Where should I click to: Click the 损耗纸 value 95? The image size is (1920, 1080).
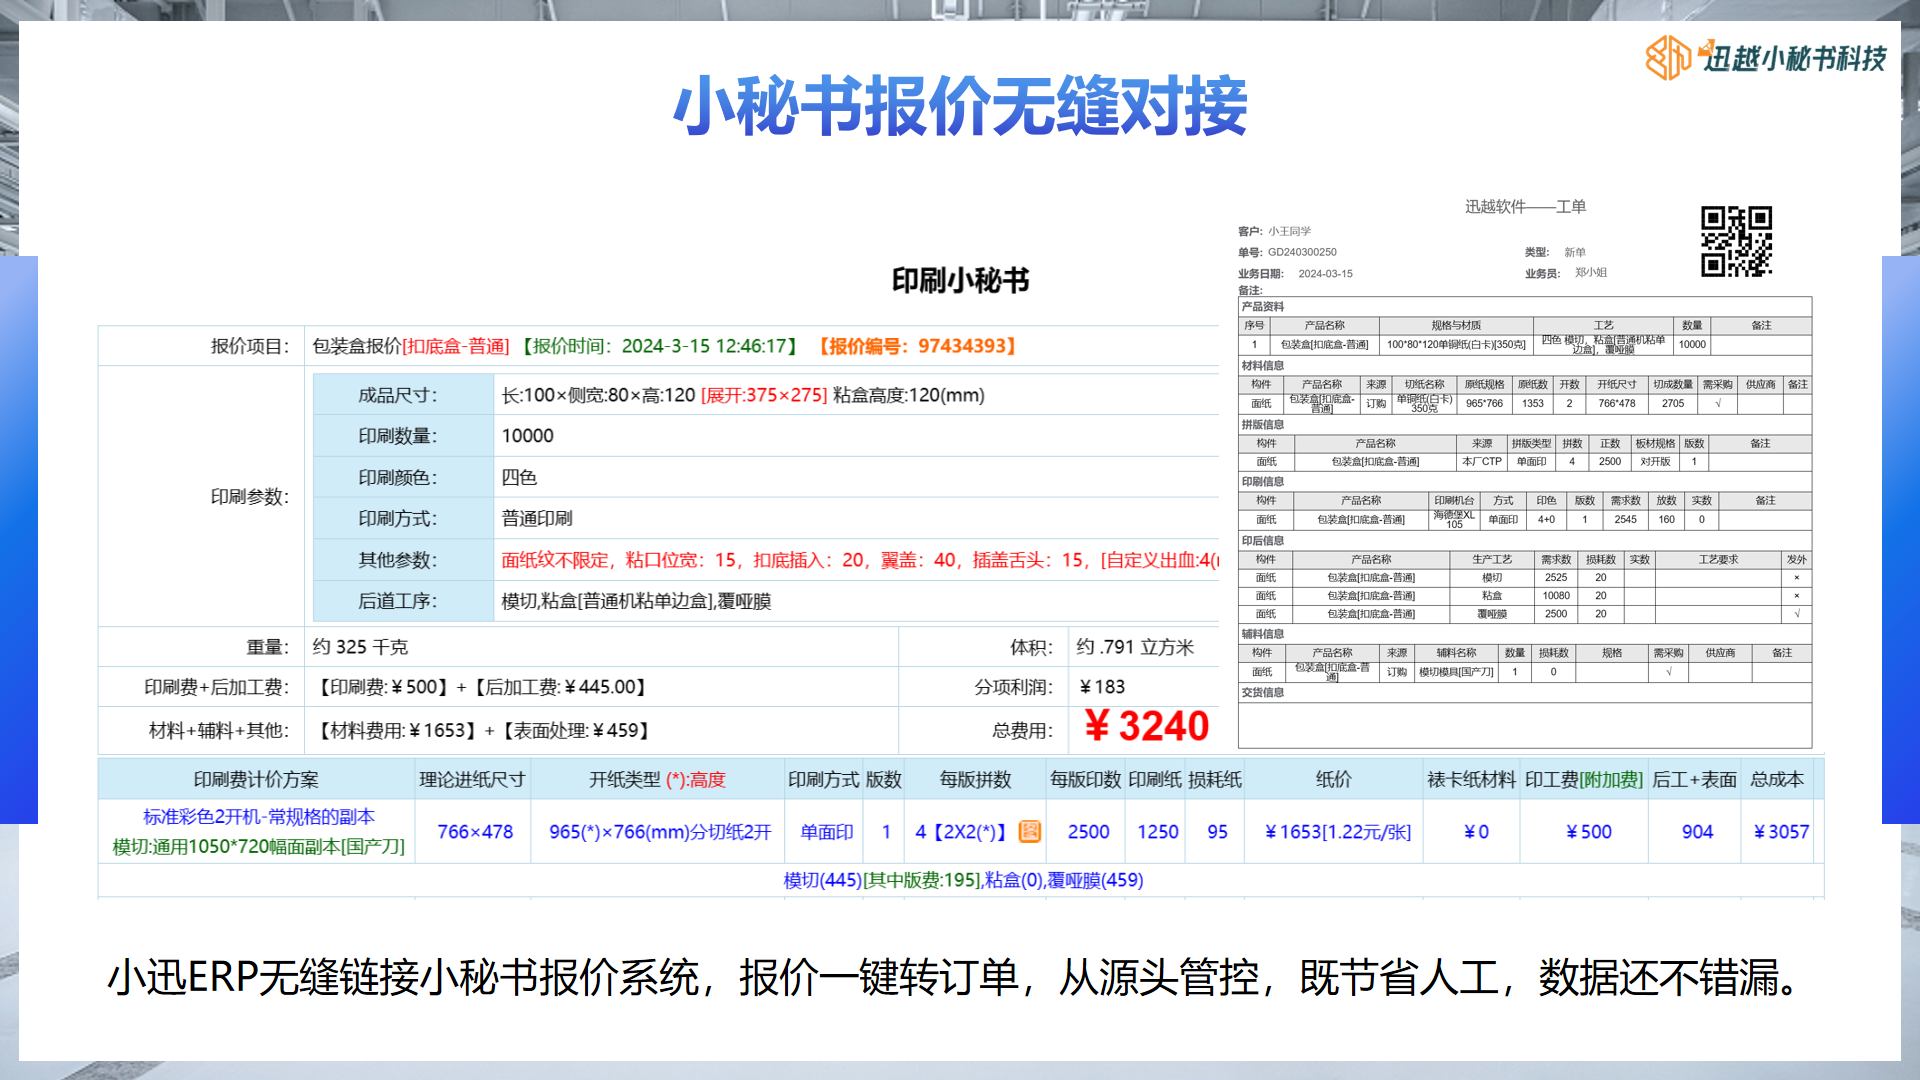tap(1217, 832)
